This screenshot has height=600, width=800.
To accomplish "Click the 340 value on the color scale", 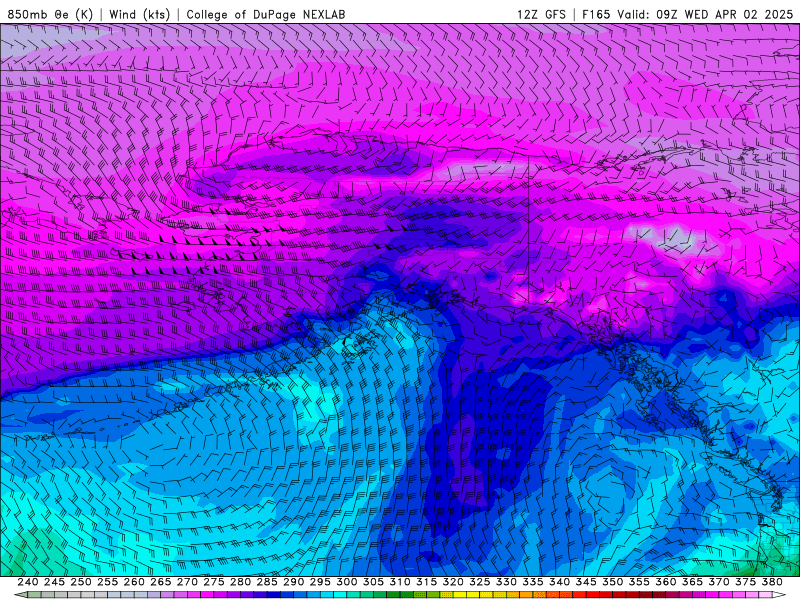I will click(559, 582).
